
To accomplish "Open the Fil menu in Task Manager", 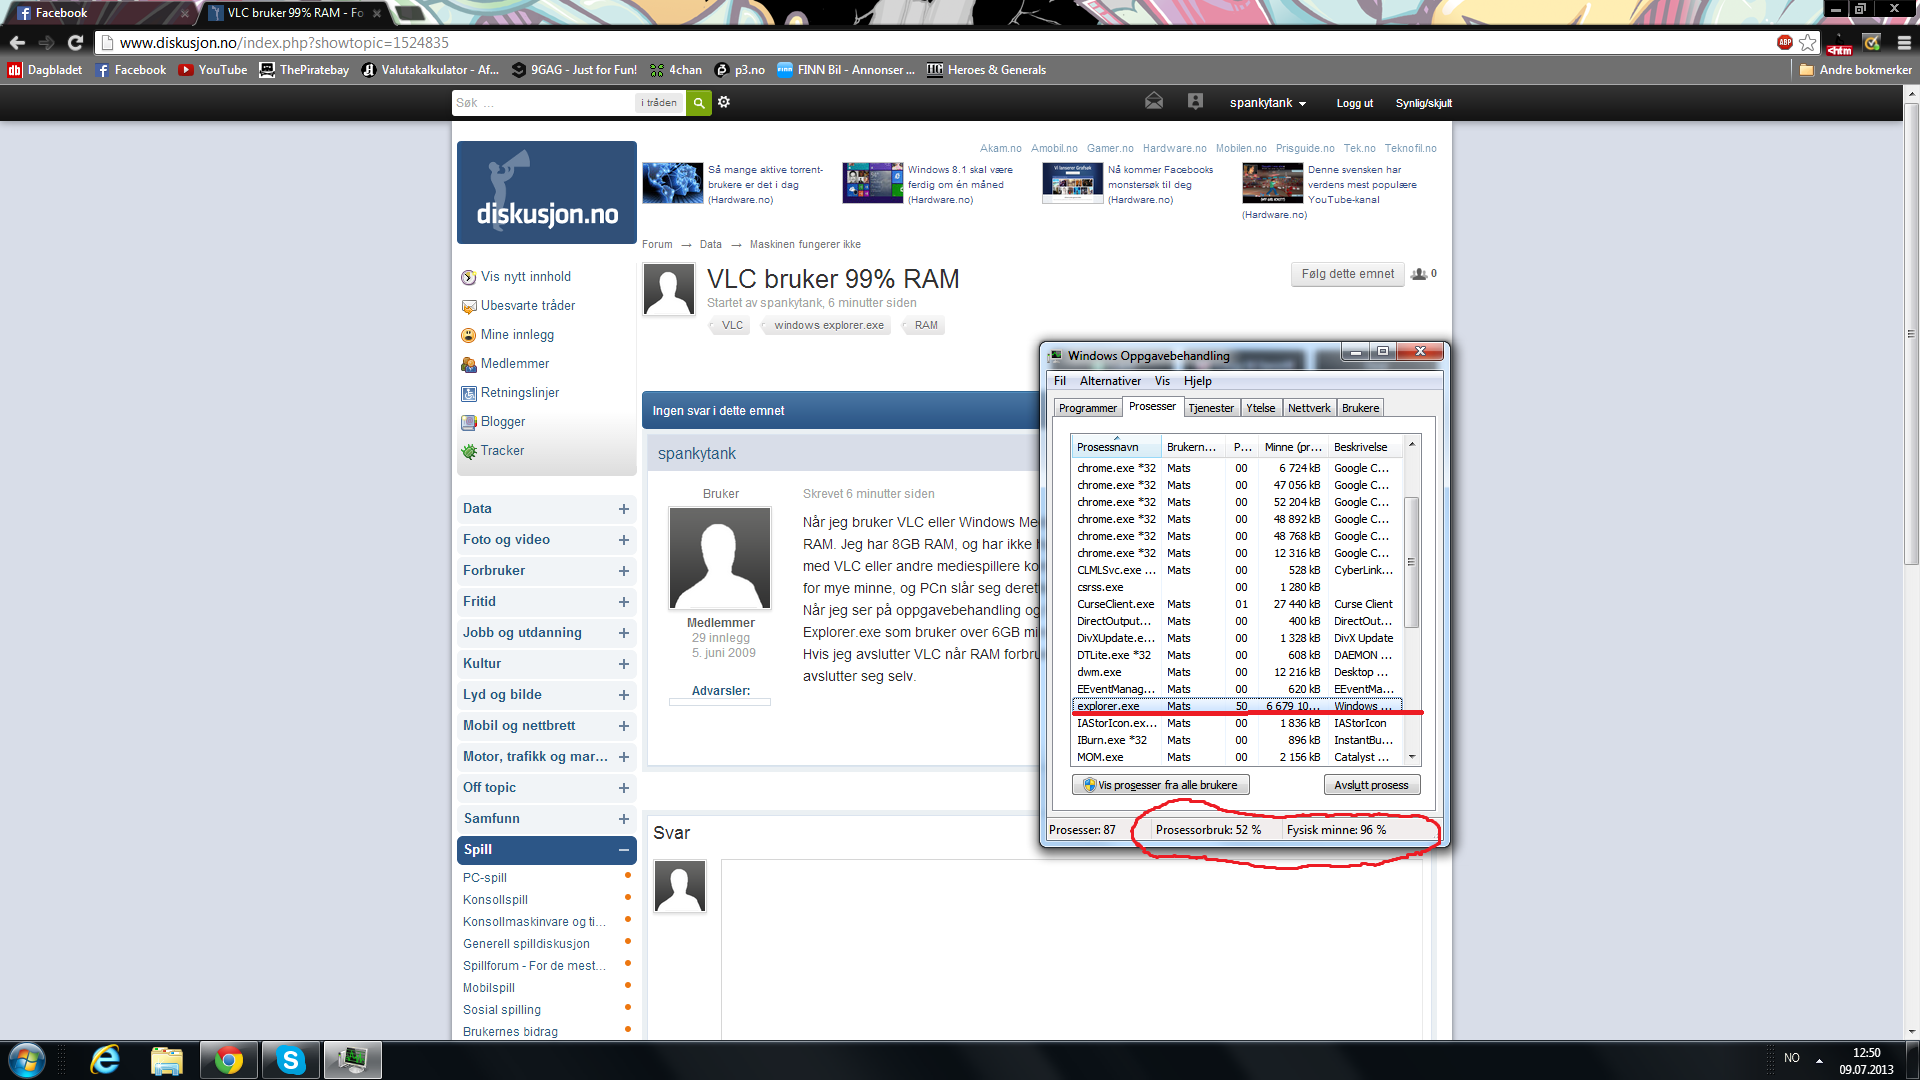I will click(x=1060, y=381).
